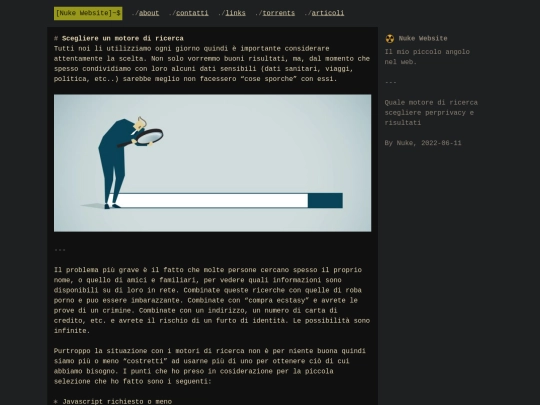
Task: Select the sidebar title "Nuke Website"
Action: 423,39
